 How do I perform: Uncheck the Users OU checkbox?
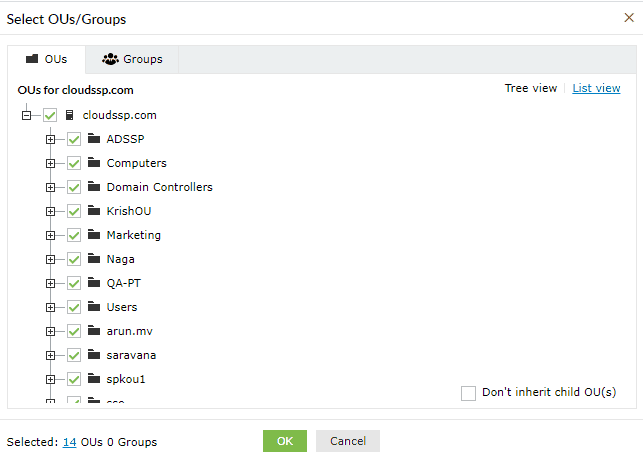(74, 307)
